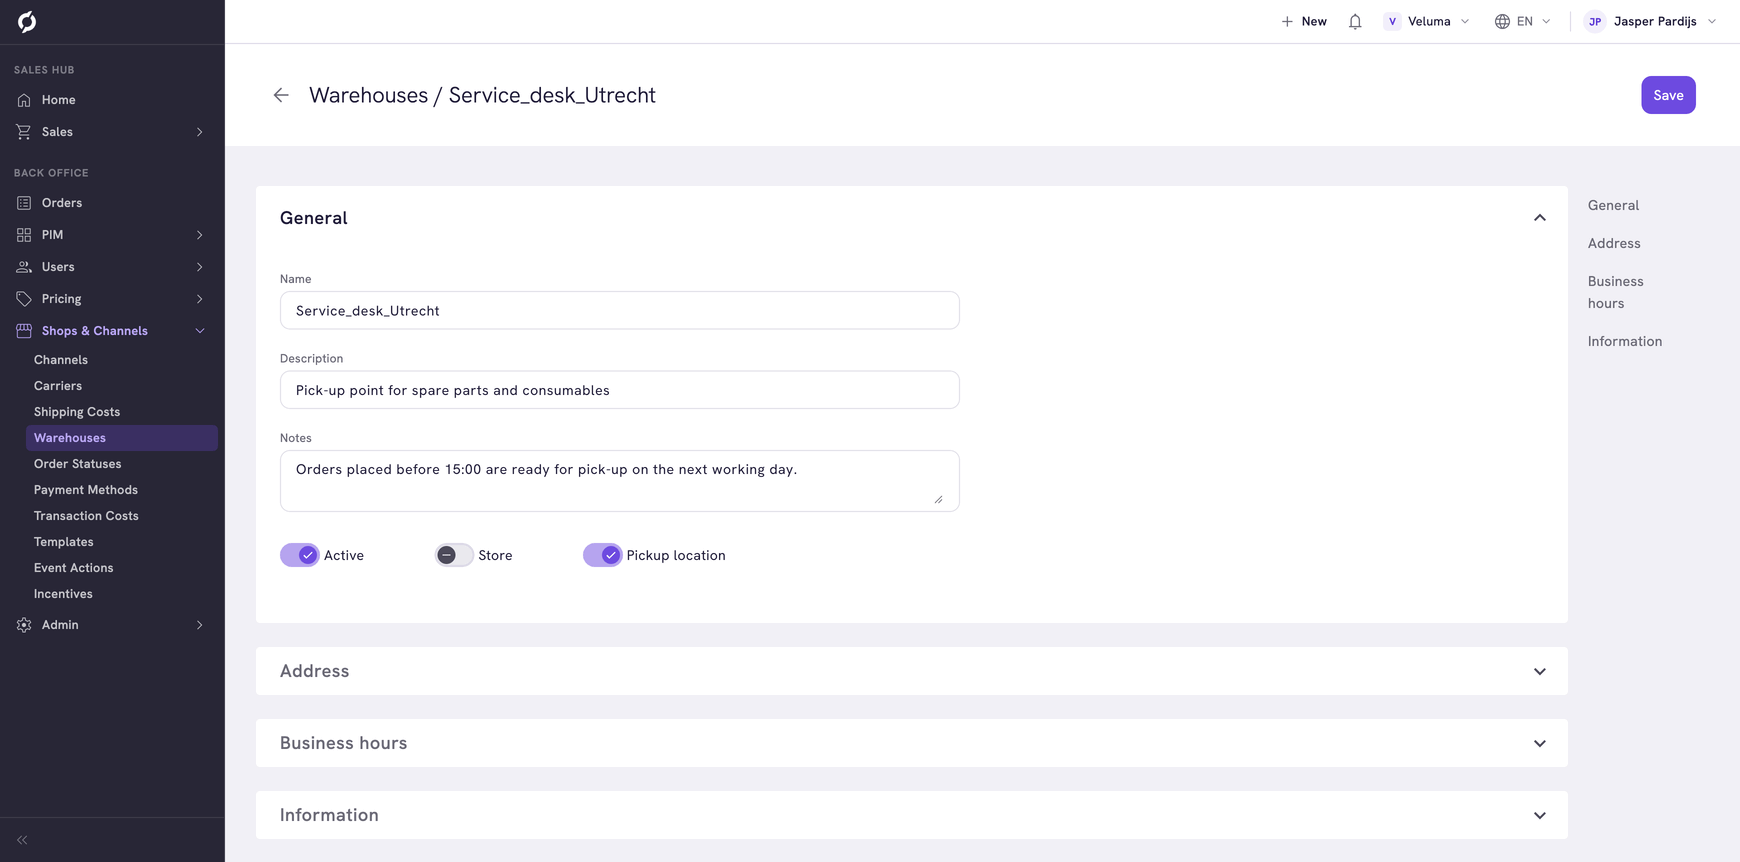Viewport: 1740px width, 862px height.
Task: Expand the Address section
Action: 912,671
